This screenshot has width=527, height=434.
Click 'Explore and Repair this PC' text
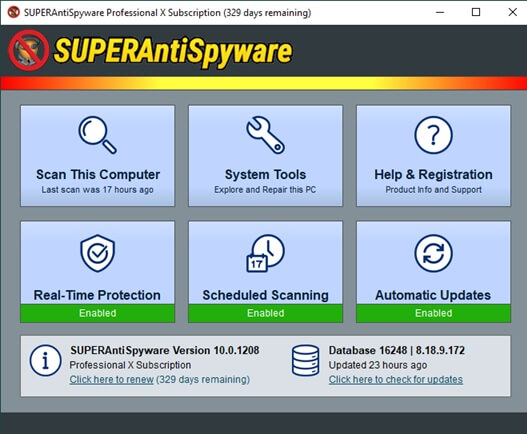(265, 190)
